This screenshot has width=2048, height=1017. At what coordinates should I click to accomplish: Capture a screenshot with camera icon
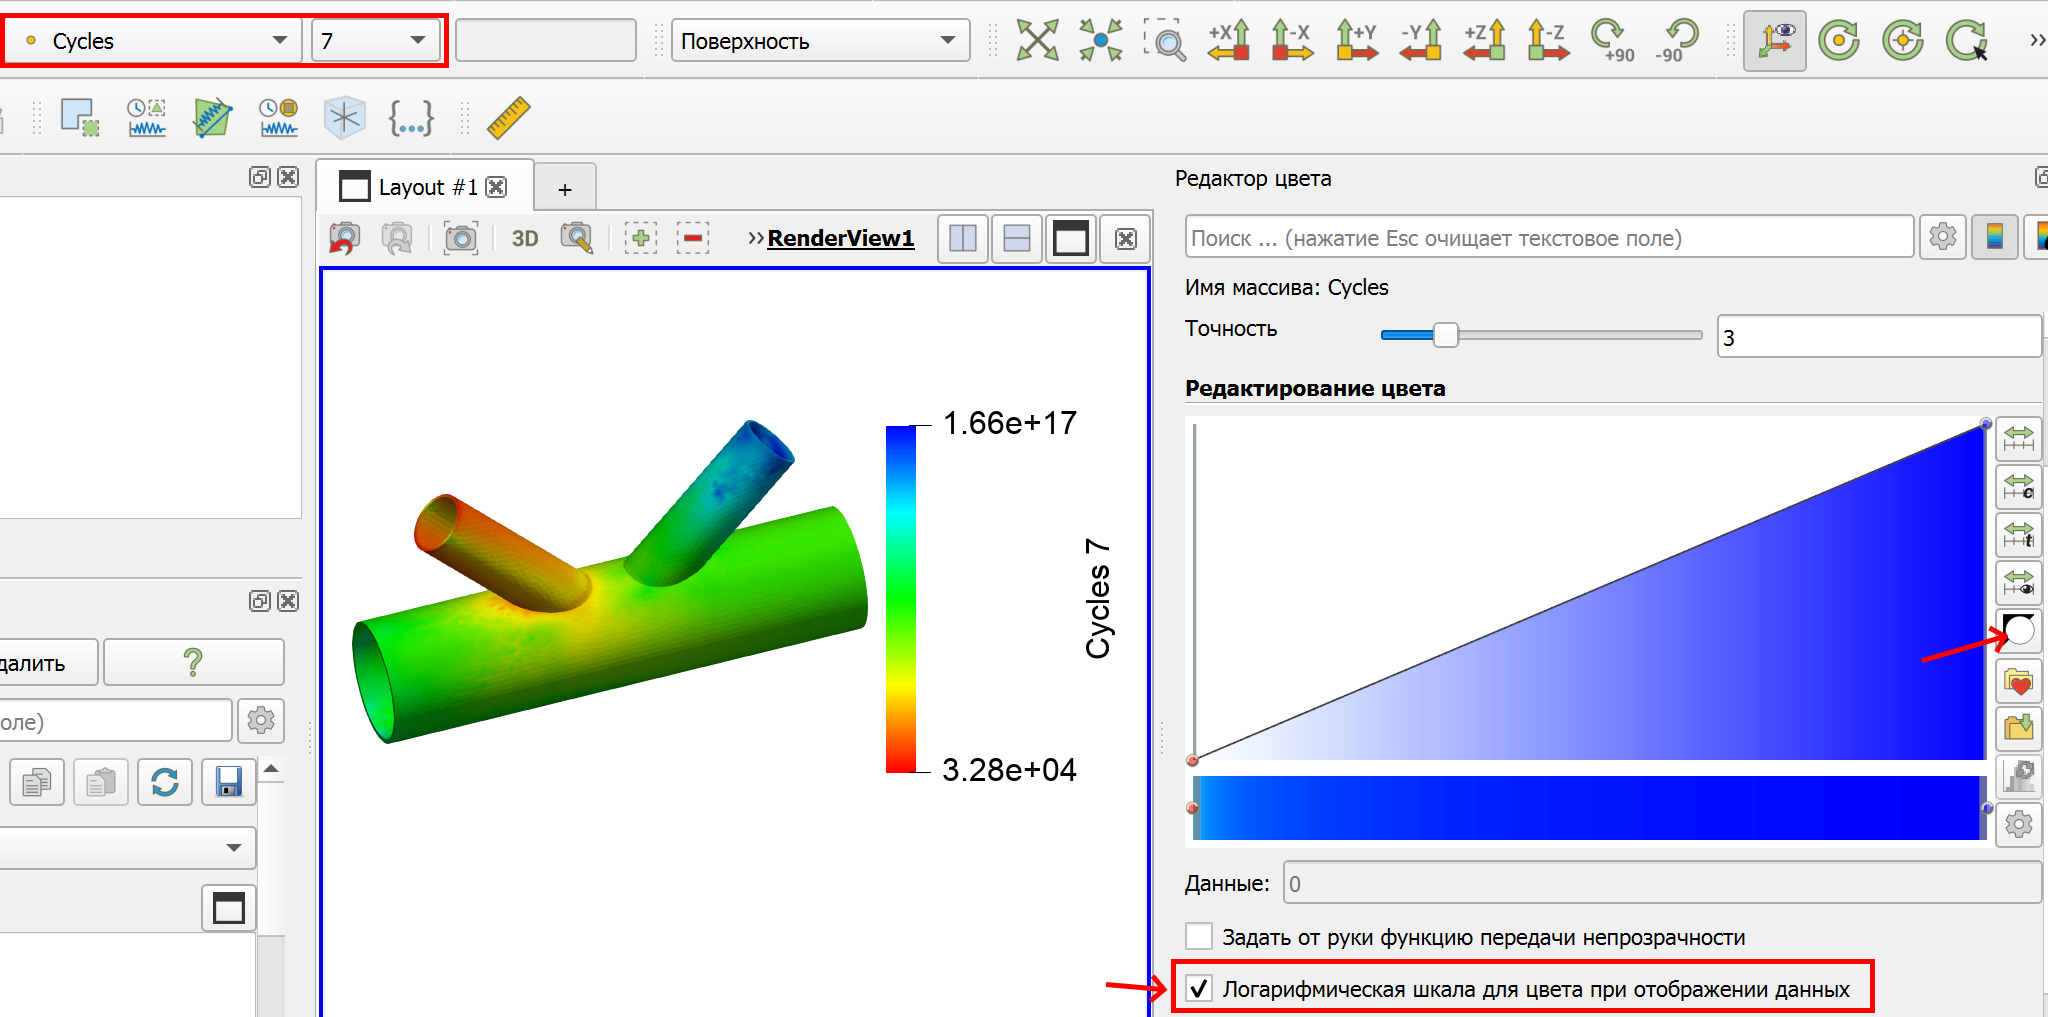(461, 239)
